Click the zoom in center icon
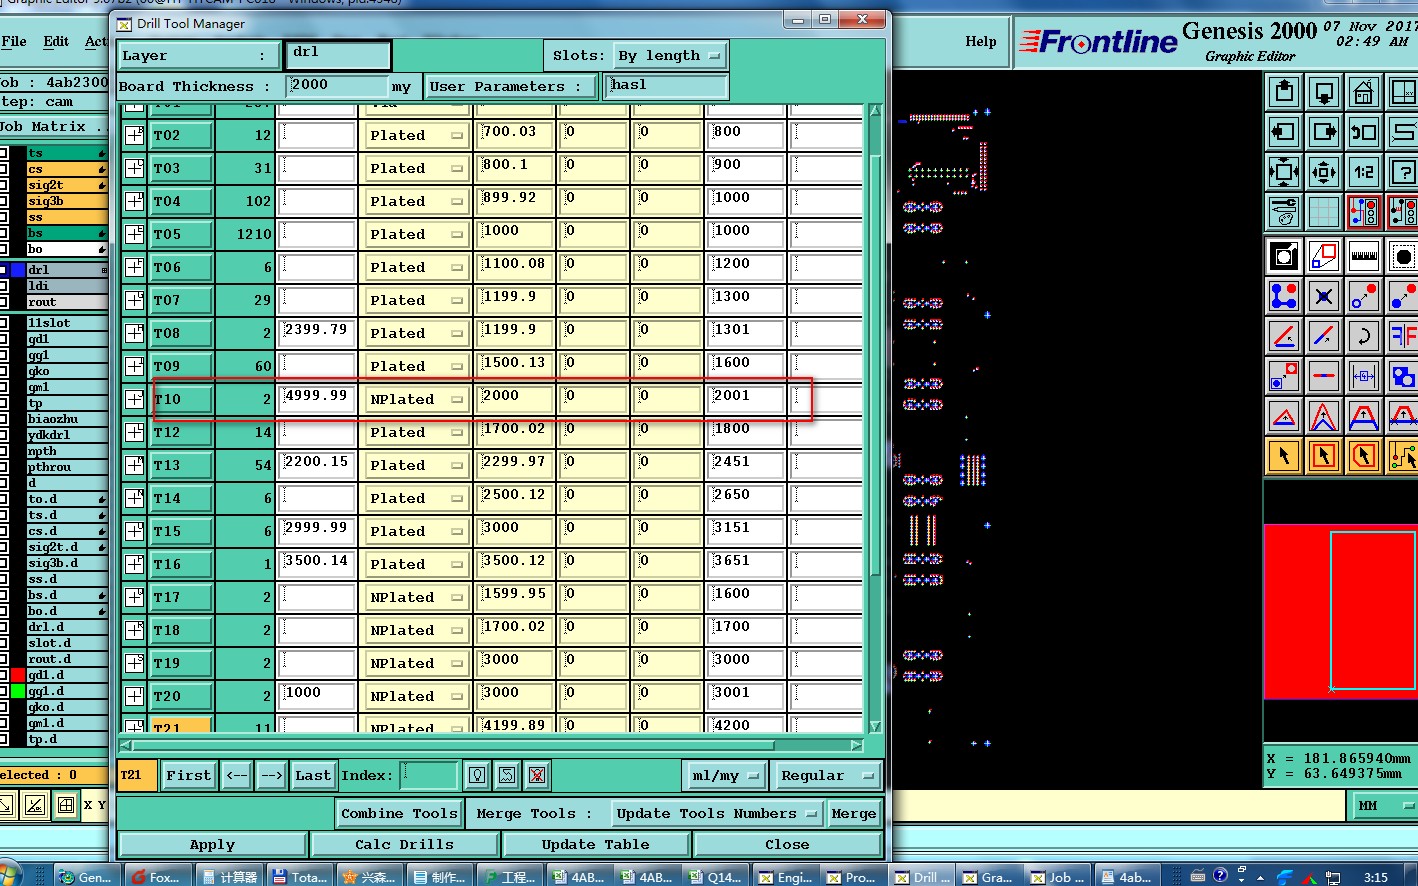The height and width of the screenshot is (886, 1418). point(1323,171)
